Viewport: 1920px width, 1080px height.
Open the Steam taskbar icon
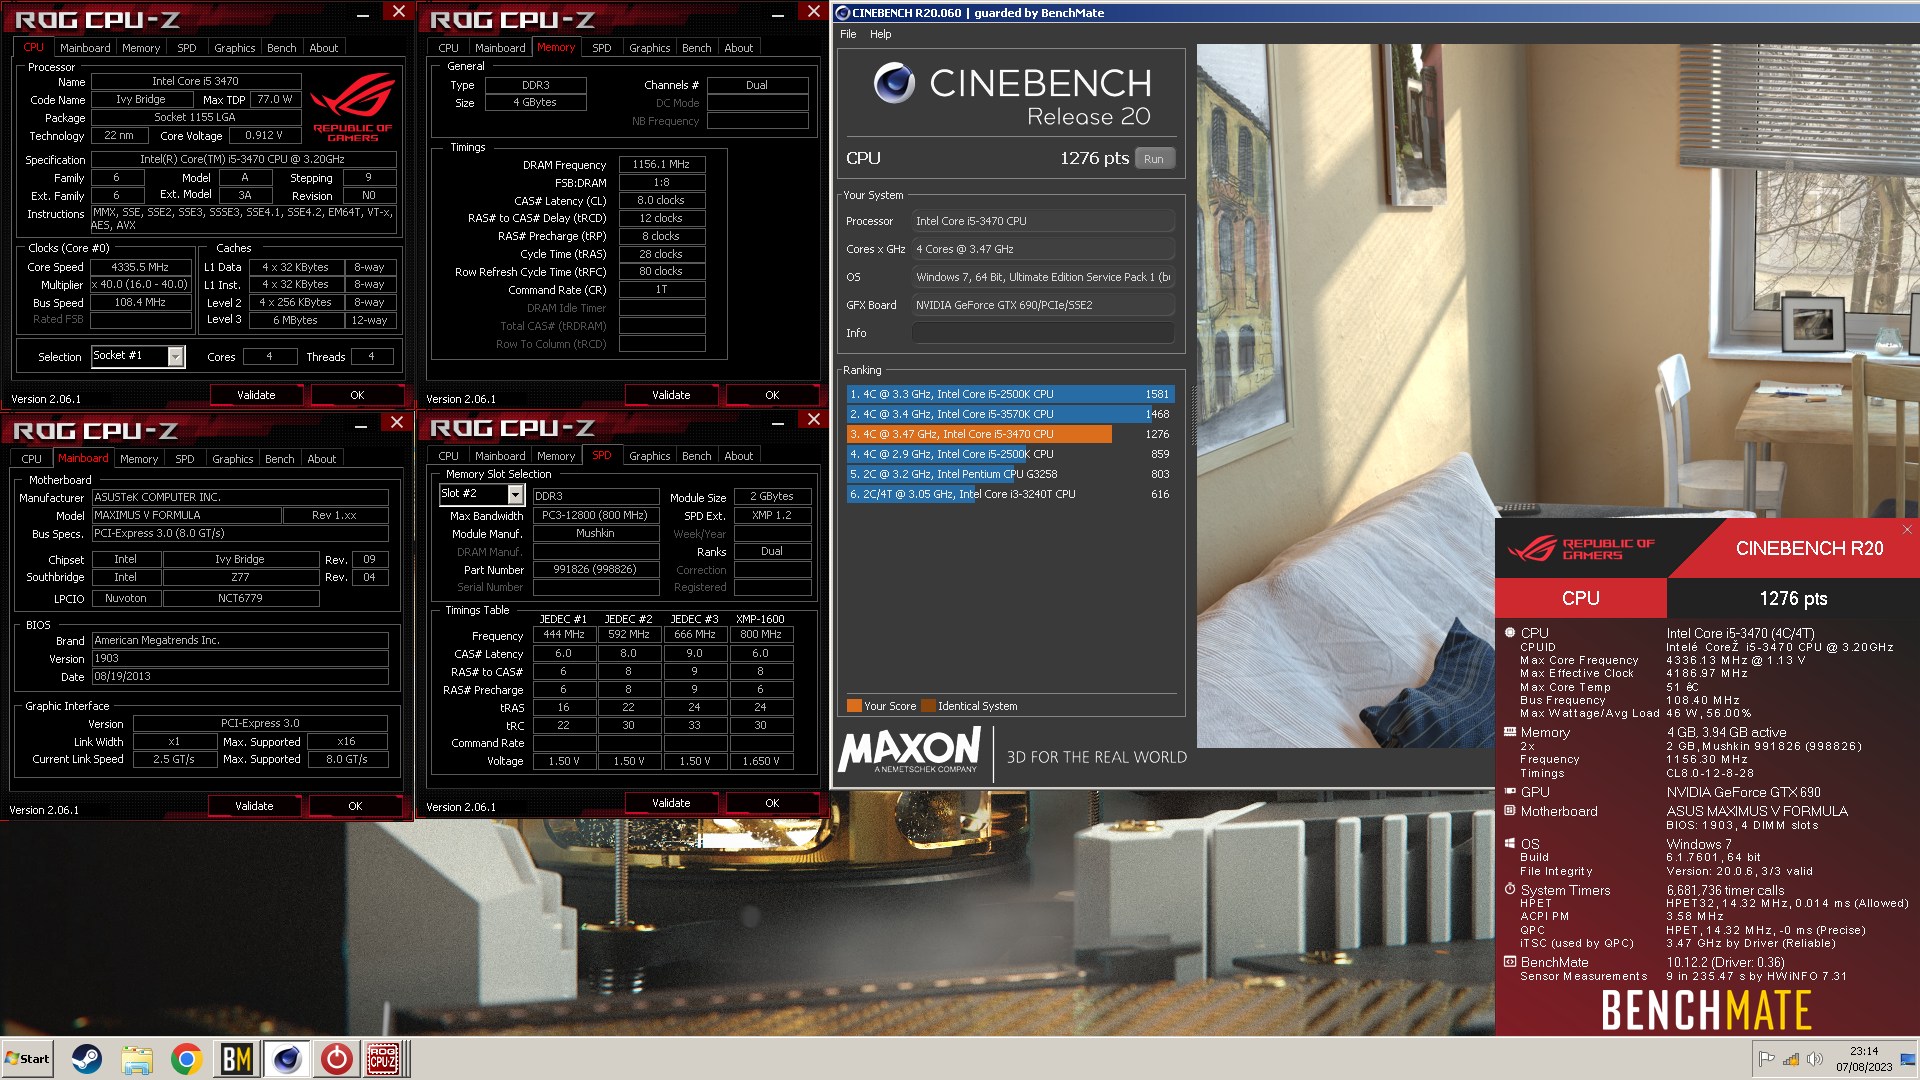(86, 1058)
